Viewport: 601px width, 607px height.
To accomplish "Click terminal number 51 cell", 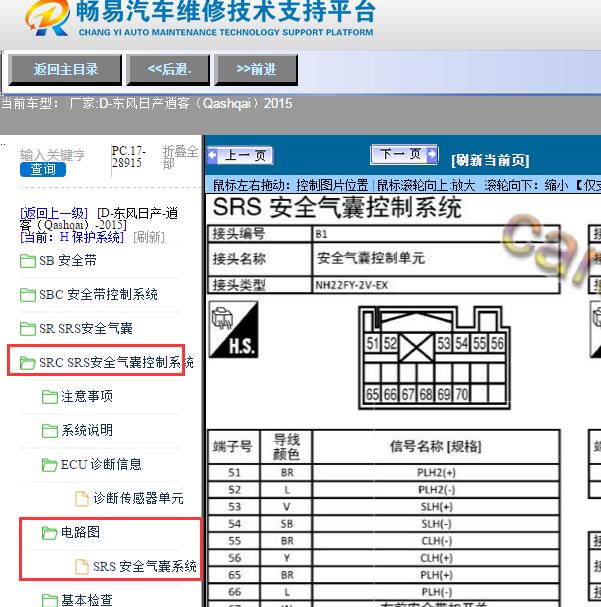I will click(x=234, y=473).
